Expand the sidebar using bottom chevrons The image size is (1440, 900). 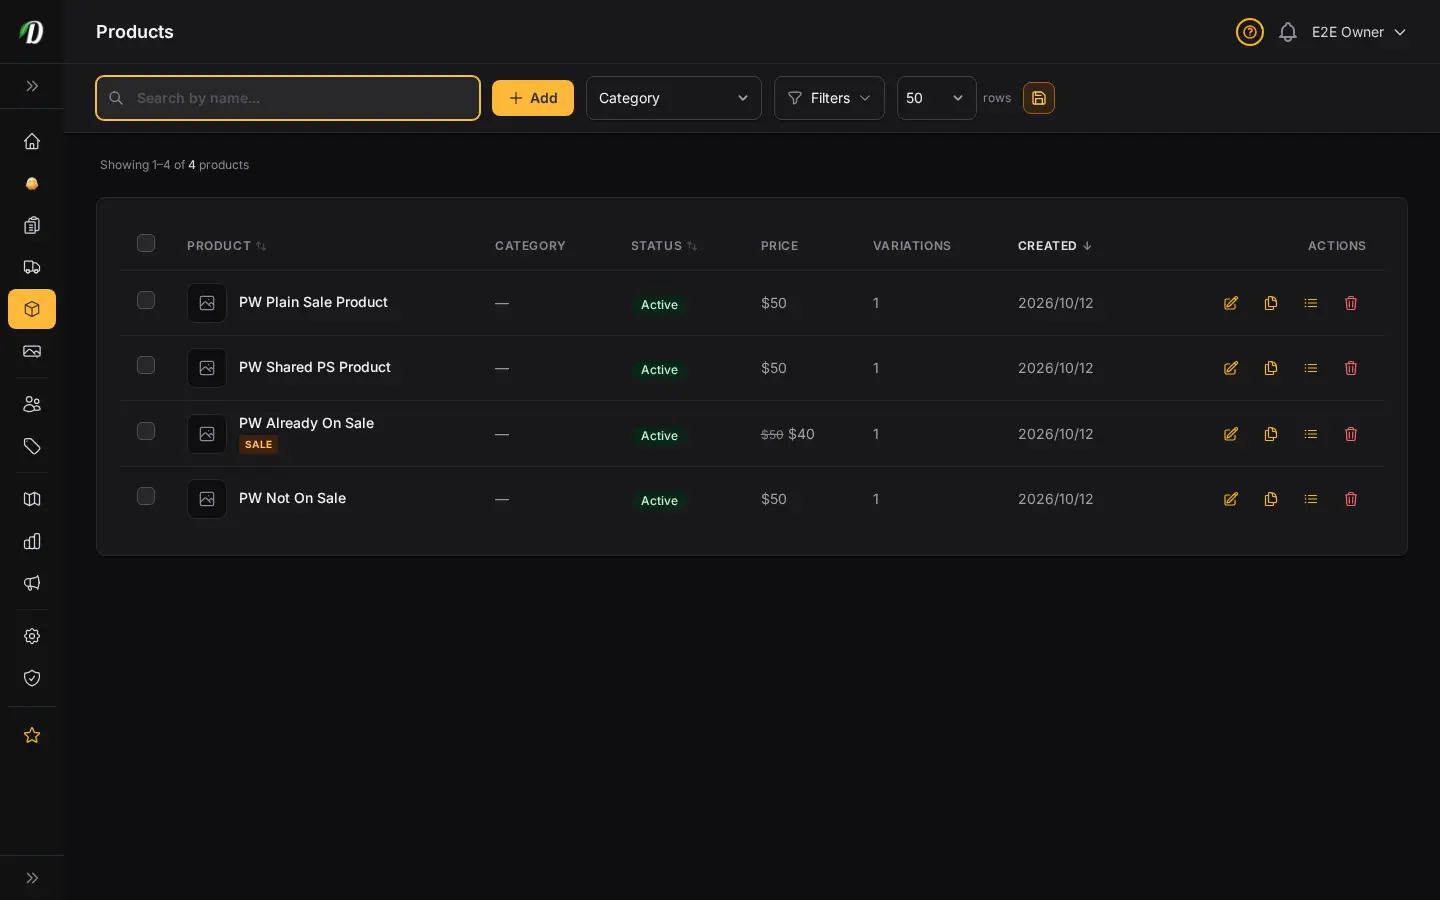tap(32, 878)
